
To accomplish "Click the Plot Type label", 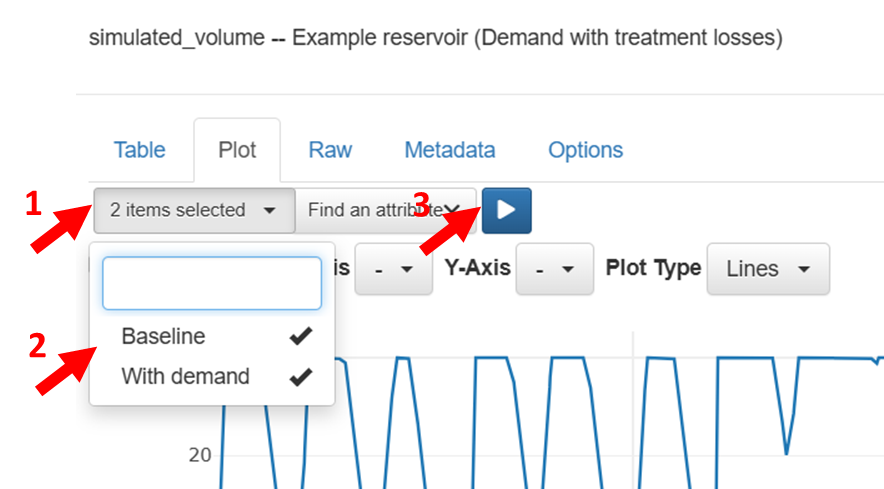I will [653, 268].
